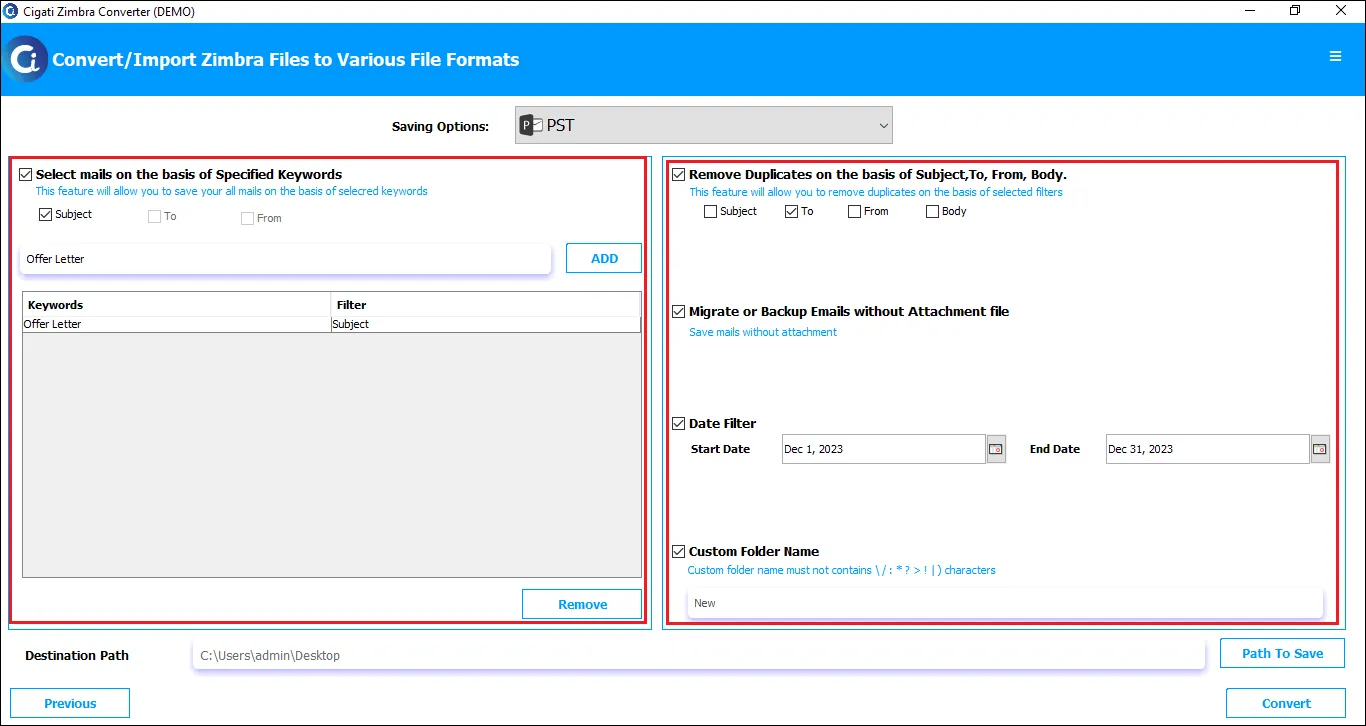Click the Cigati logo in header
The image size is (1366, 726).
pyautogui.click(x=25, y=59)
